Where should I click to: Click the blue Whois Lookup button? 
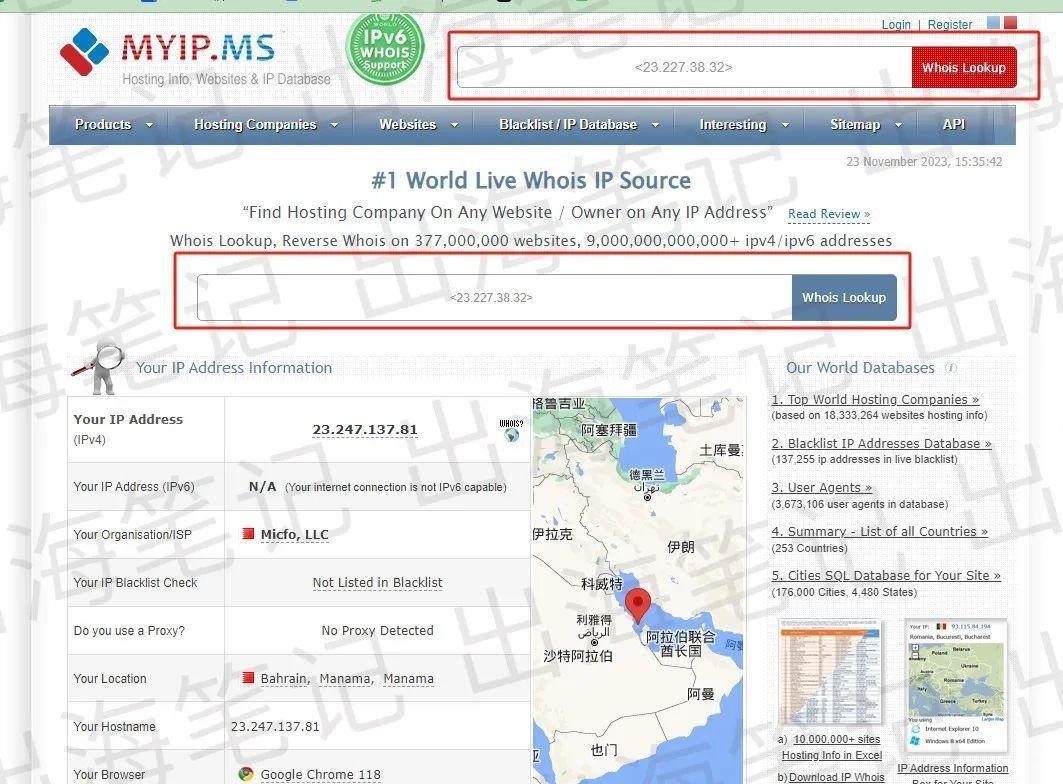(844, 297)
